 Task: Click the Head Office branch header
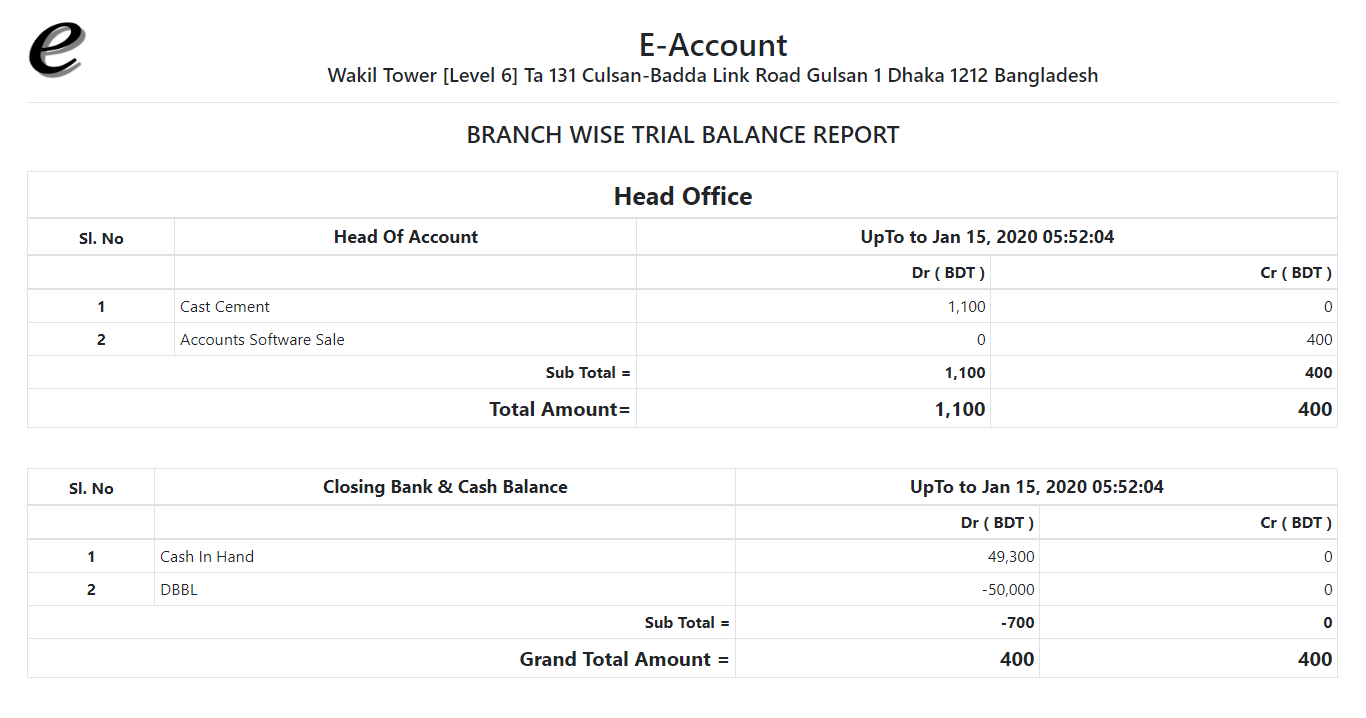(683, 196)
